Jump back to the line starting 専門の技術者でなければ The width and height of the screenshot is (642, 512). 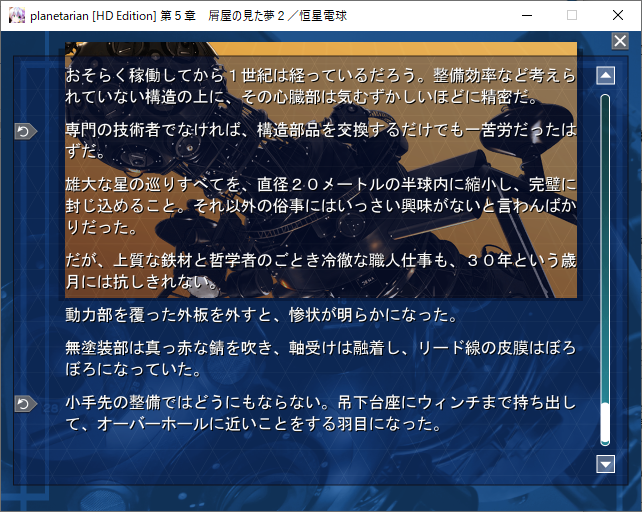(x=26, y=131)
